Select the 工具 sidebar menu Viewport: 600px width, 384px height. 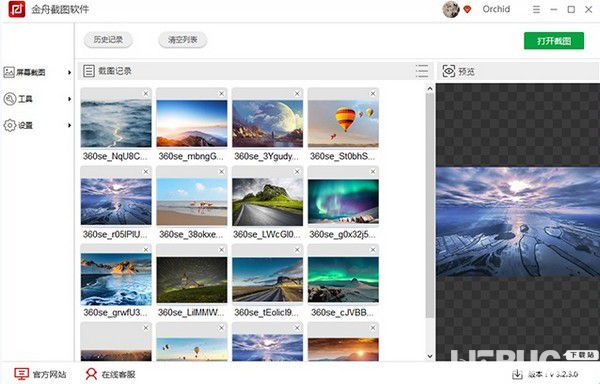[37, 99]
